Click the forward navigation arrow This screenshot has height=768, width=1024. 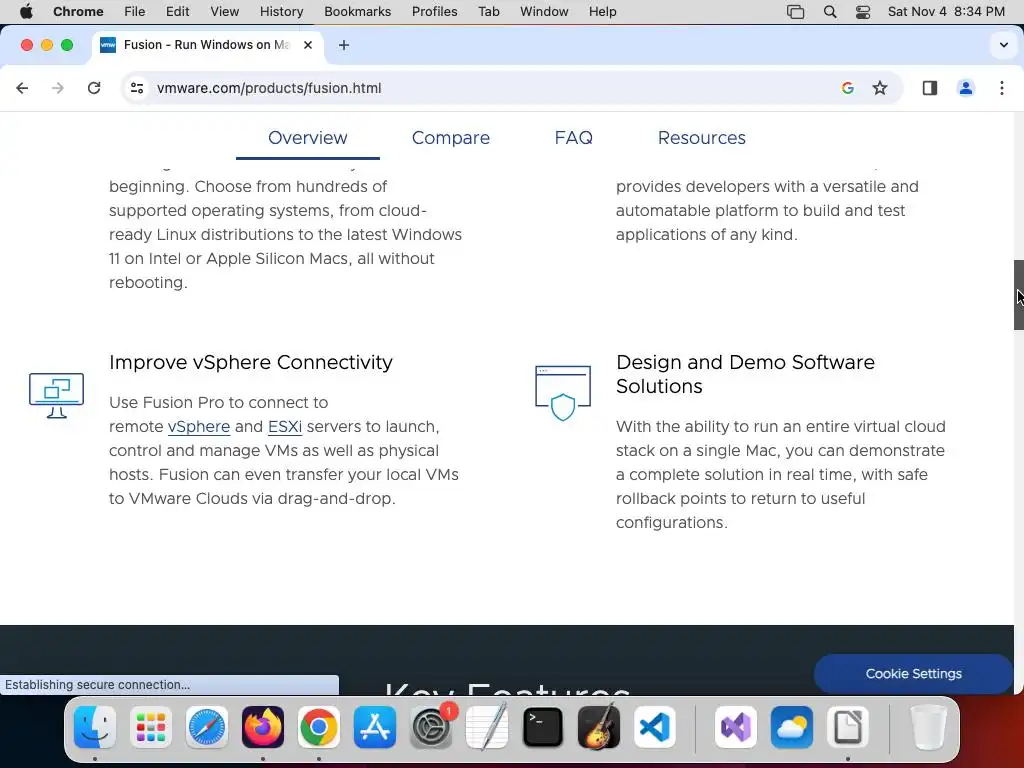coord(58,88)
